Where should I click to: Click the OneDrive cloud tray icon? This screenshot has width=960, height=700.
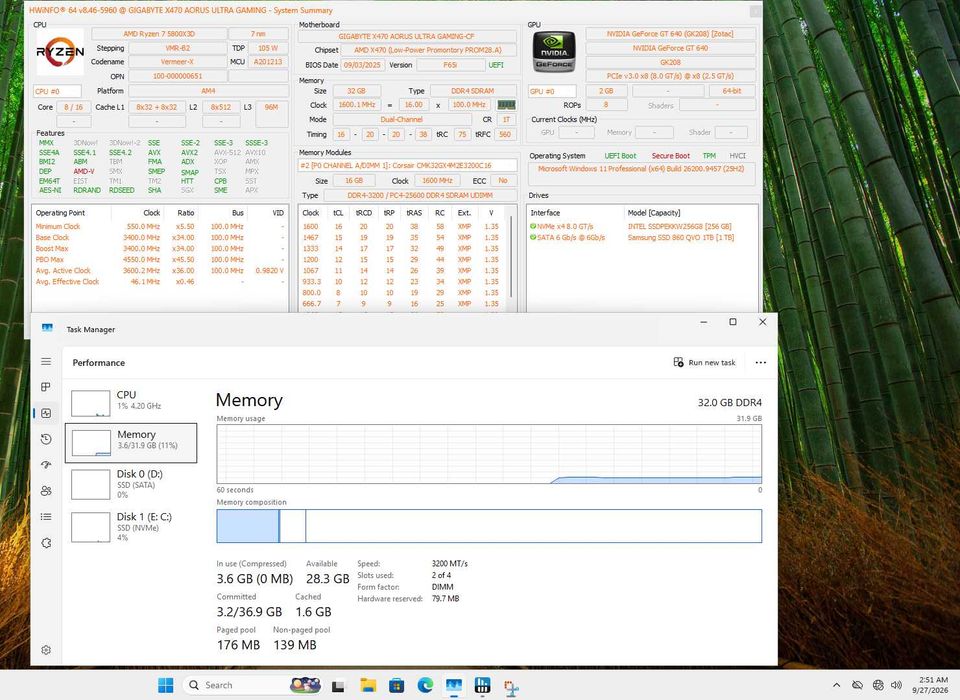[x=857, y=685]
